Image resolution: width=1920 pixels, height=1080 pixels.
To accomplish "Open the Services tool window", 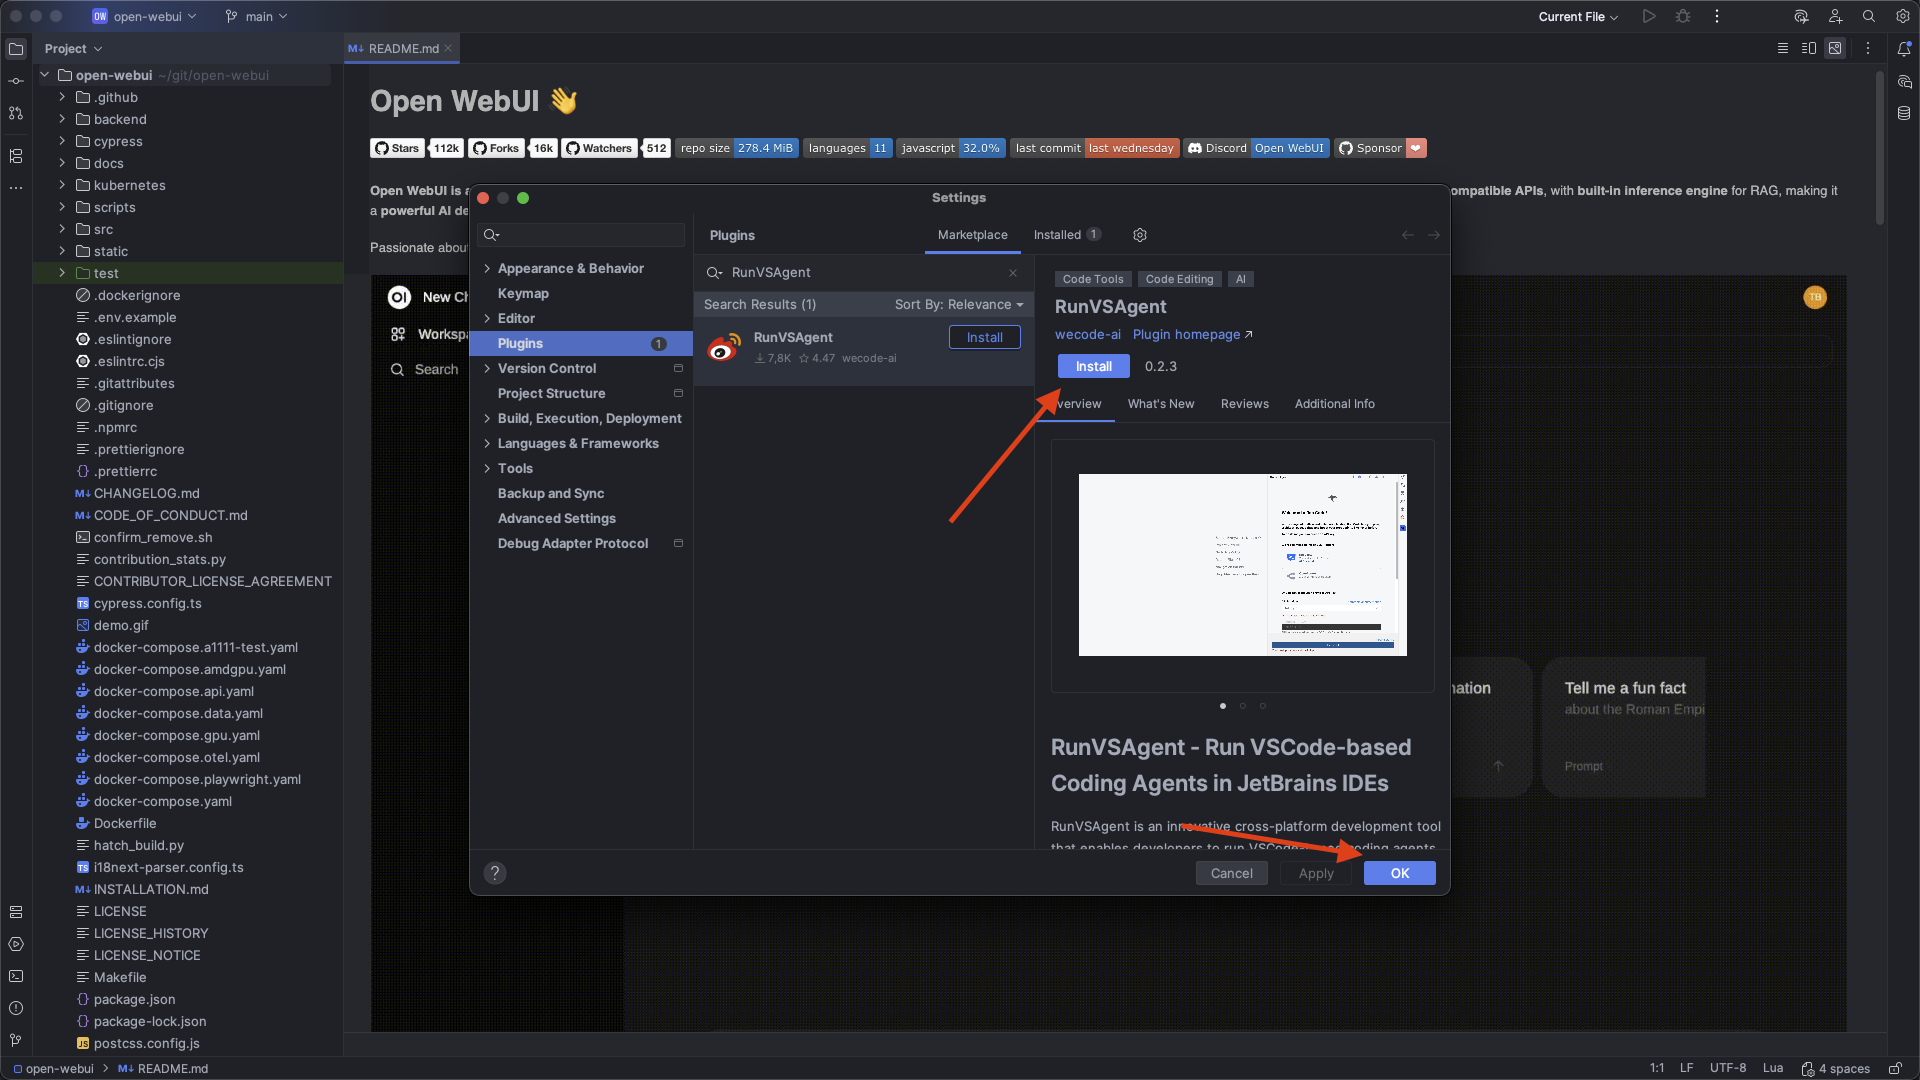I will (16, 944).
